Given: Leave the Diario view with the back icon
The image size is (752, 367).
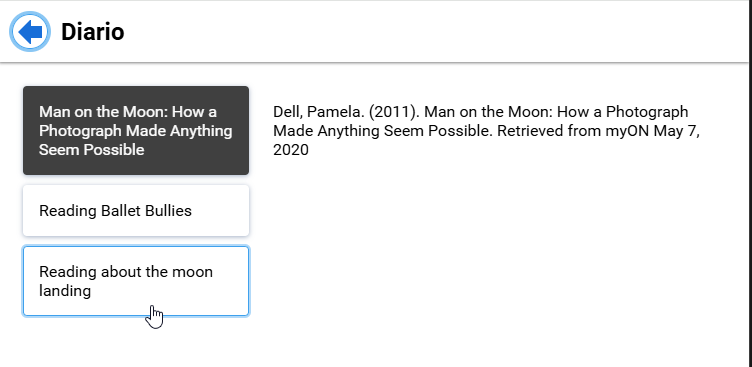Looking at the screenshot, I should (x=30, y=32).
